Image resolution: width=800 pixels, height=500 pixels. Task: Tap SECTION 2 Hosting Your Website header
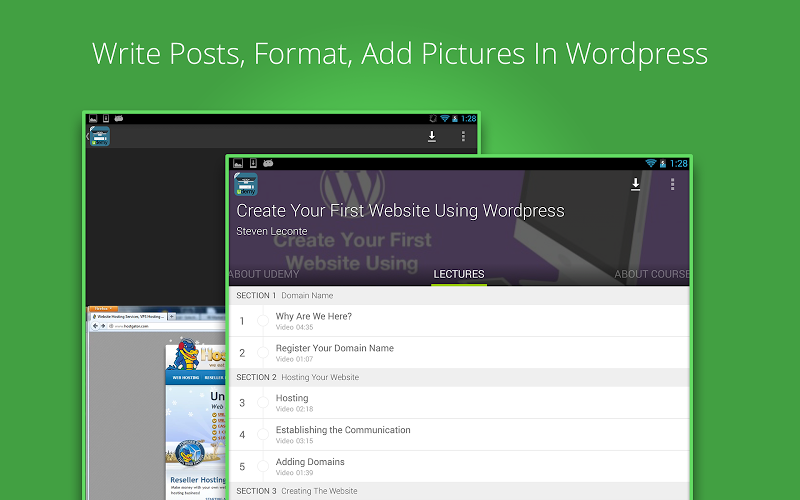[x=459, y=377]
